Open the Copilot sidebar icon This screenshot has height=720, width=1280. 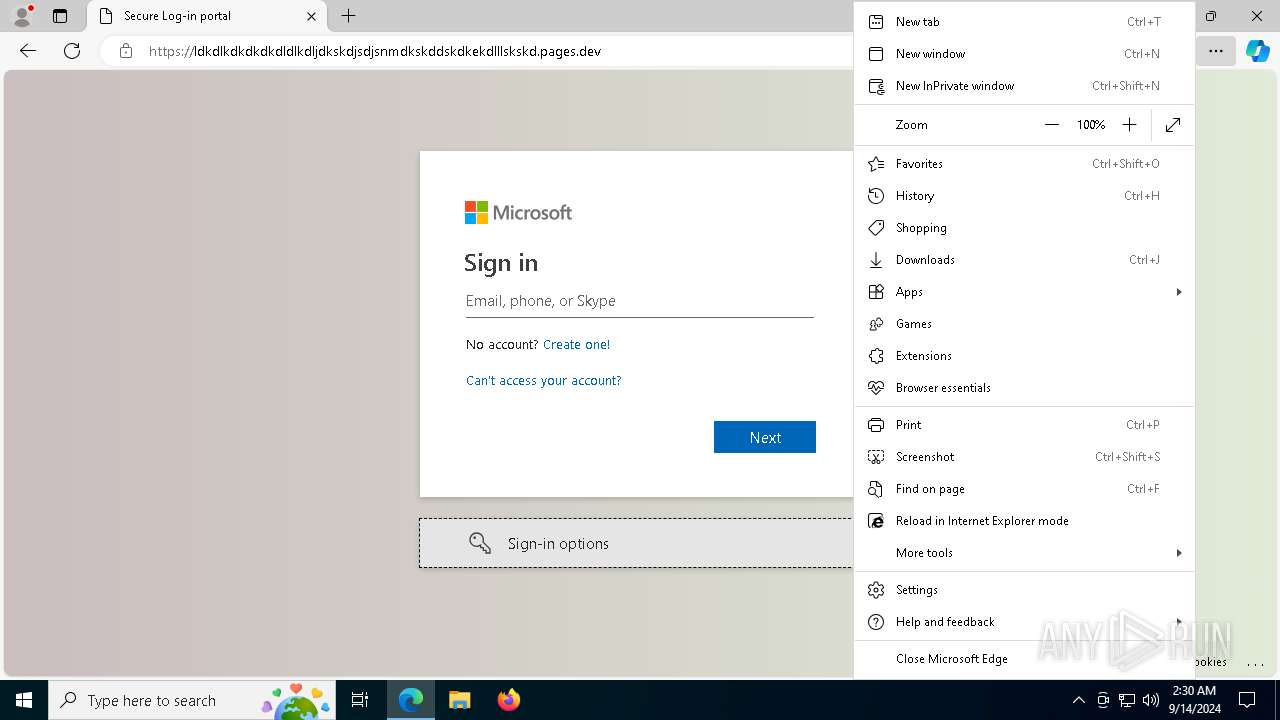pyautogui.click(x=1258, y=51)
